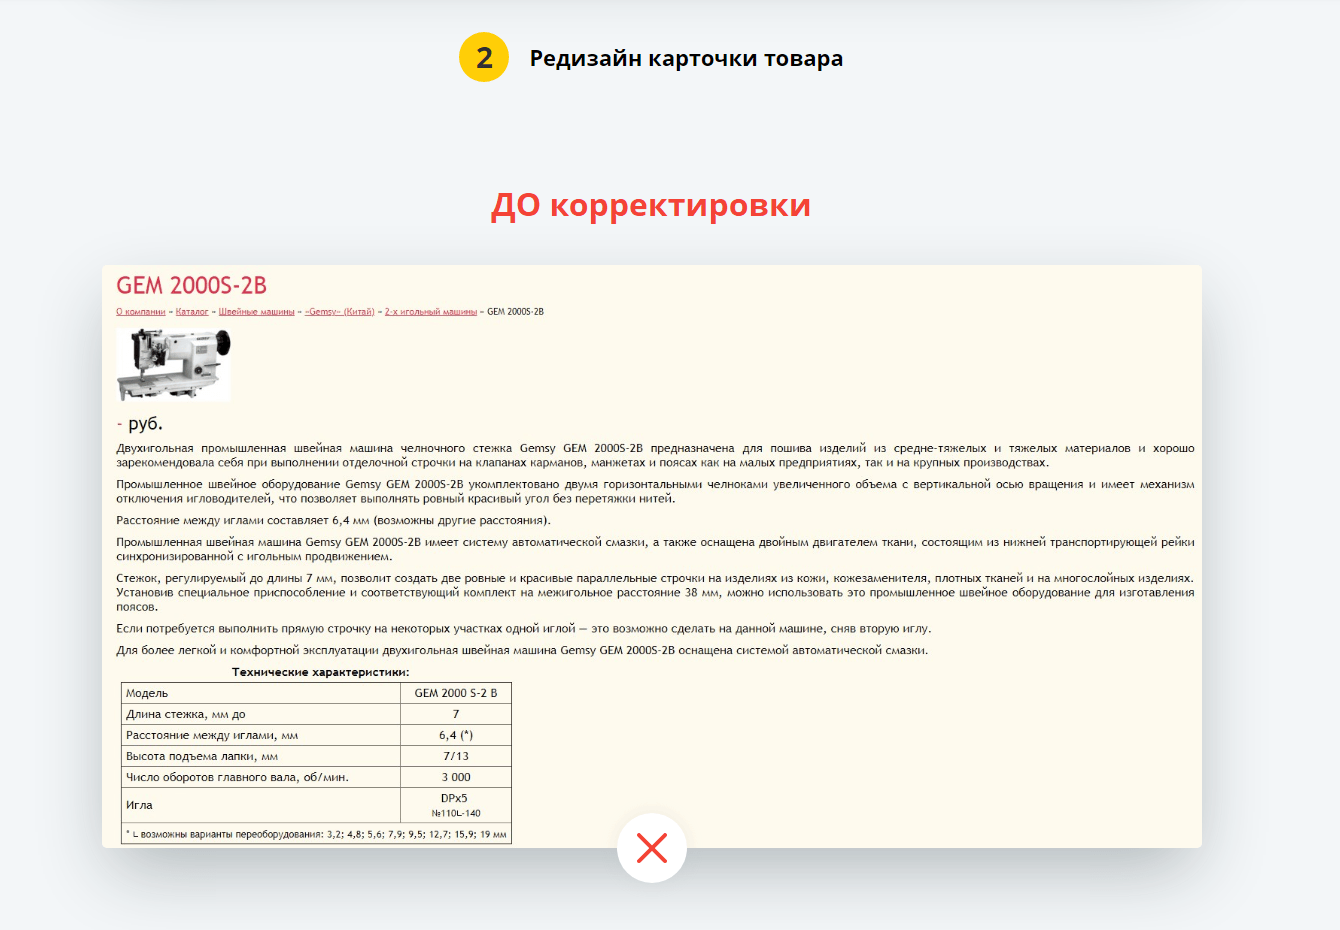The image size is (1340, 930).
Task: Click the line starting «Для более легкой и комфортной»
Action: pyautogui.click(x=522, y=650)
